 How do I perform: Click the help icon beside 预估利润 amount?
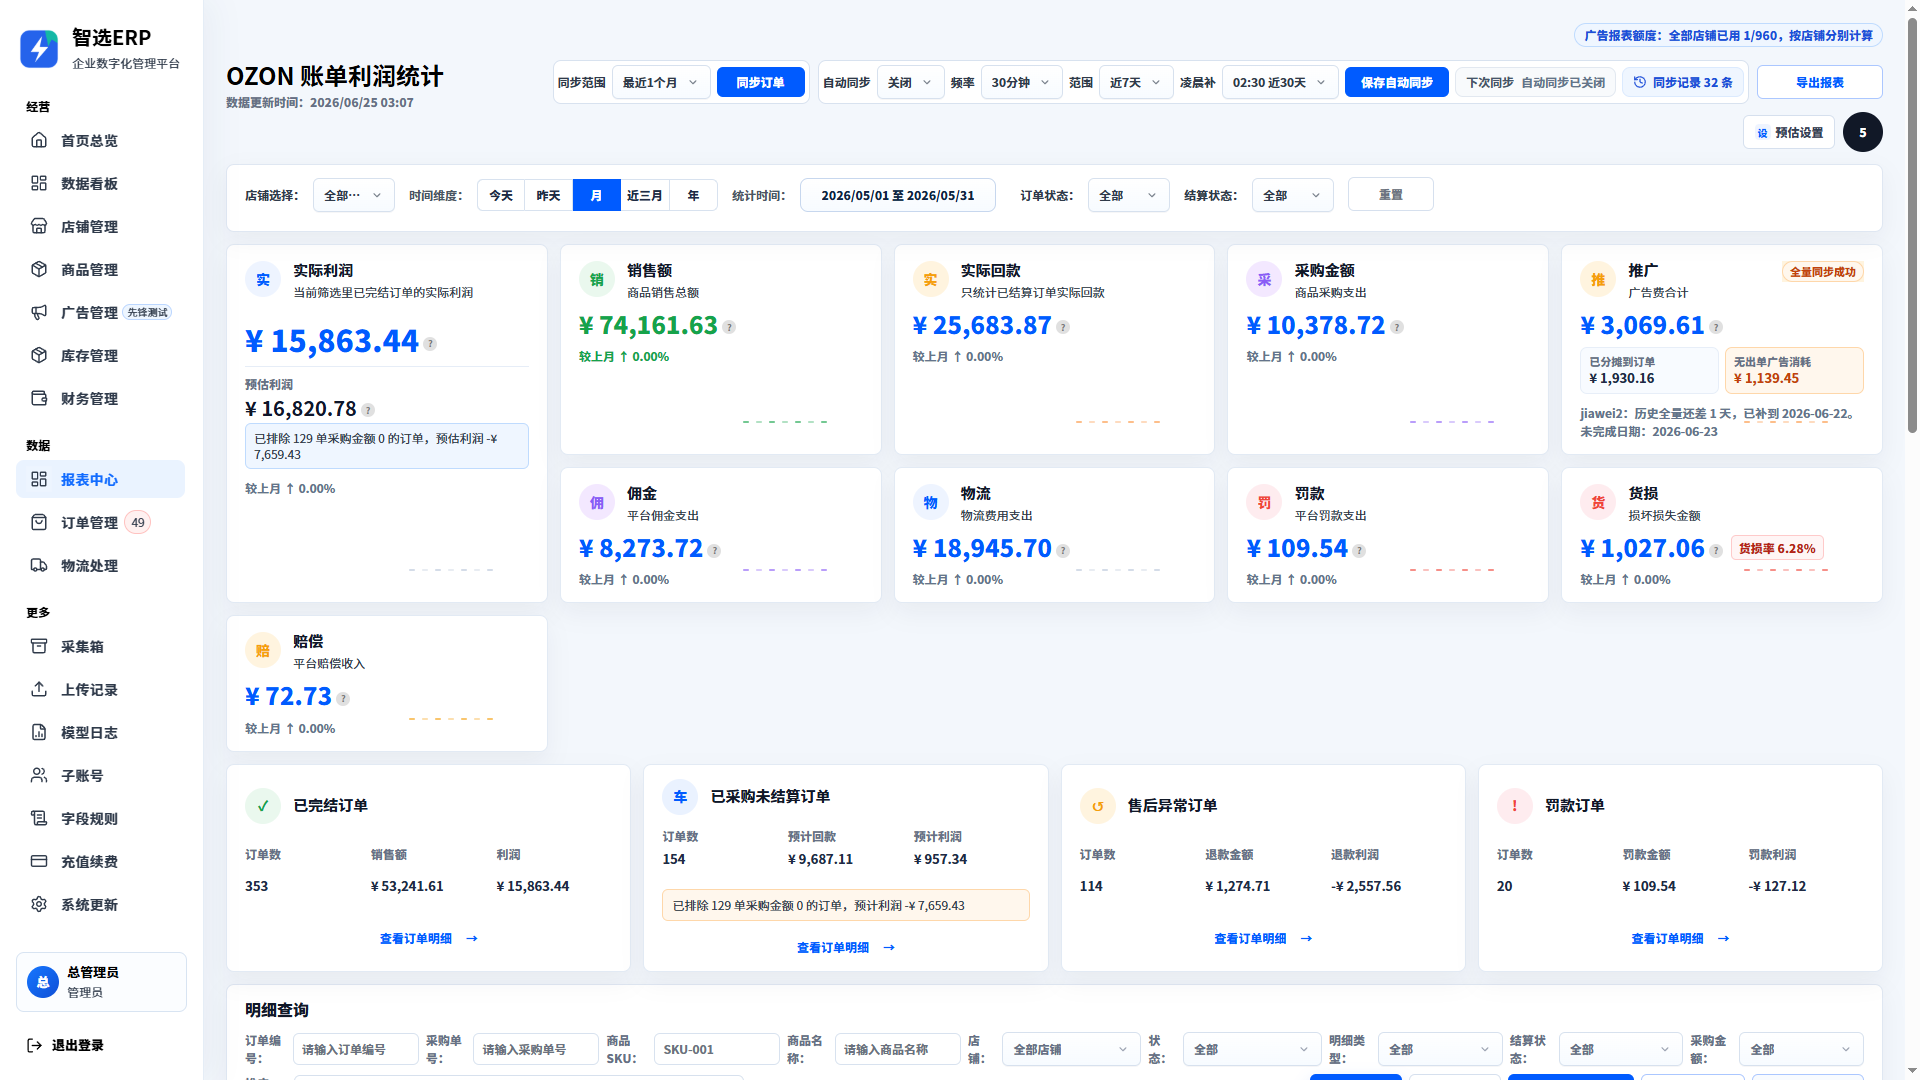[368, 410]
